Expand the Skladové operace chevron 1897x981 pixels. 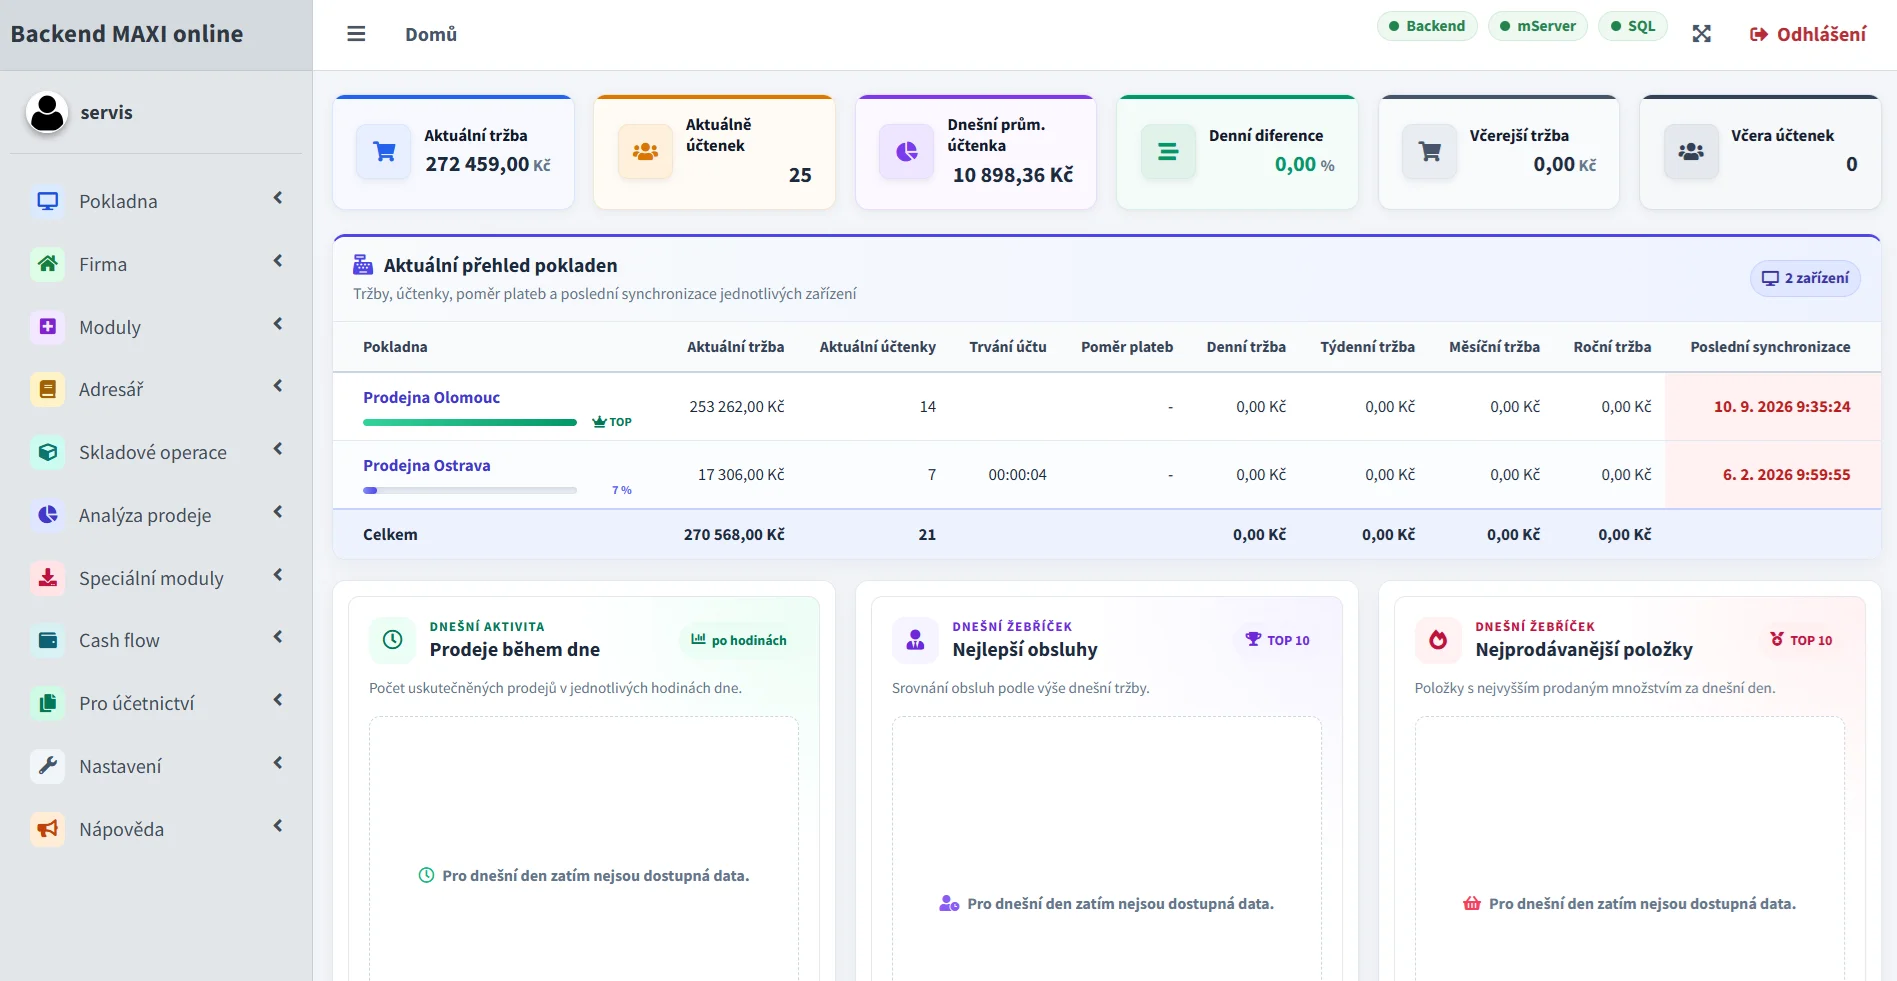point(278,449)
